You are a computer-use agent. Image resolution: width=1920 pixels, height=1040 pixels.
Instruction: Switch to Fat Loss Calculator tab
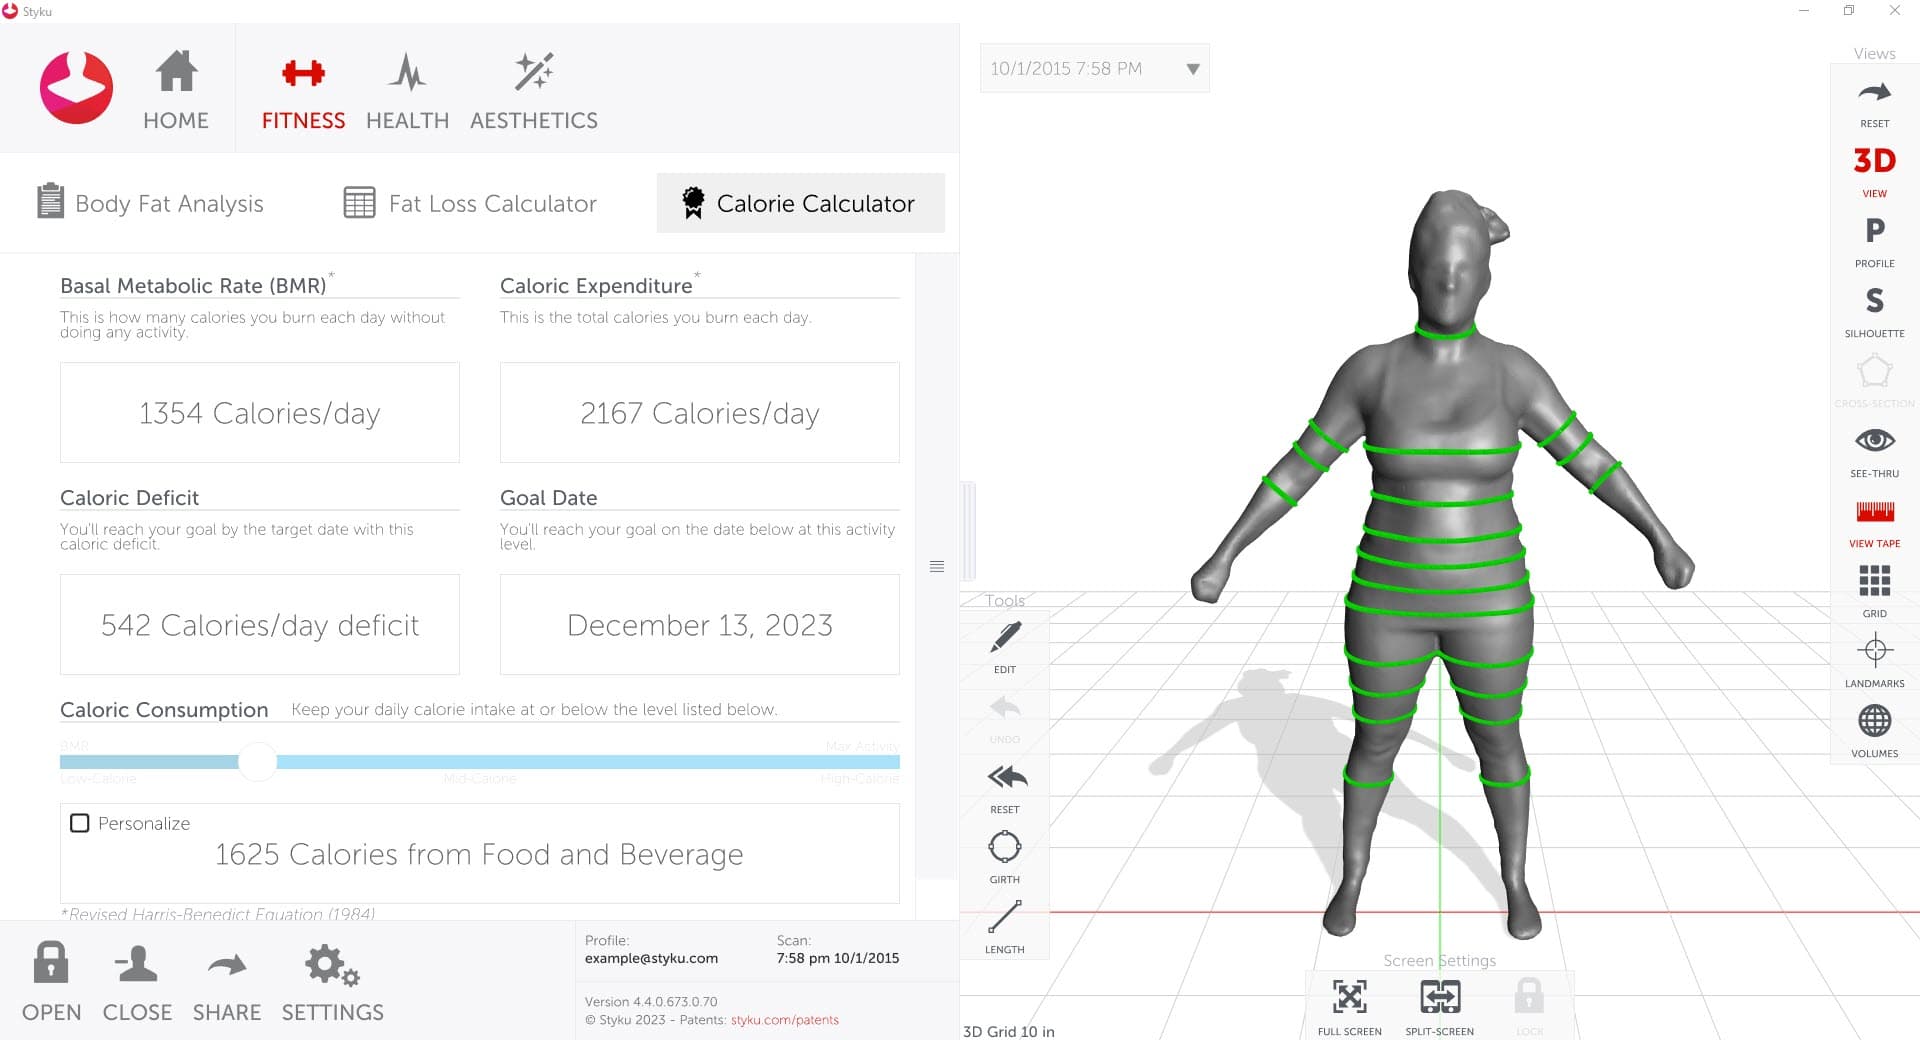pos(470,203)
